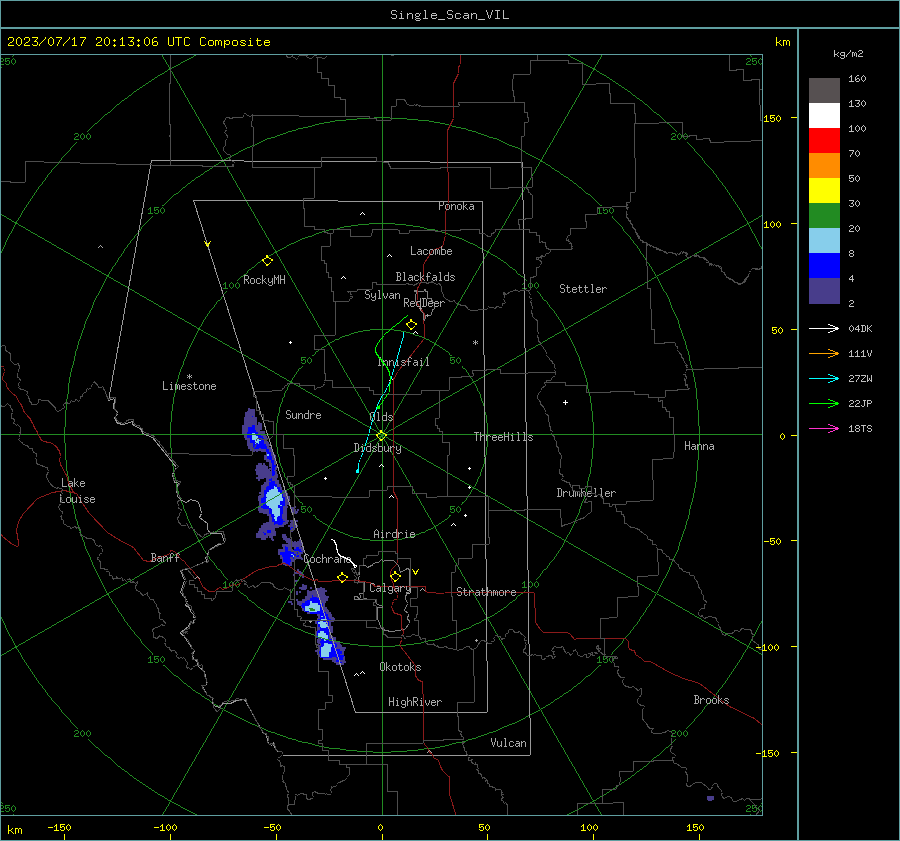Viewport: 900px width, 841px height.
Task: Pick the green 20-30 legend swatch
Action: (x=824, y=216)
